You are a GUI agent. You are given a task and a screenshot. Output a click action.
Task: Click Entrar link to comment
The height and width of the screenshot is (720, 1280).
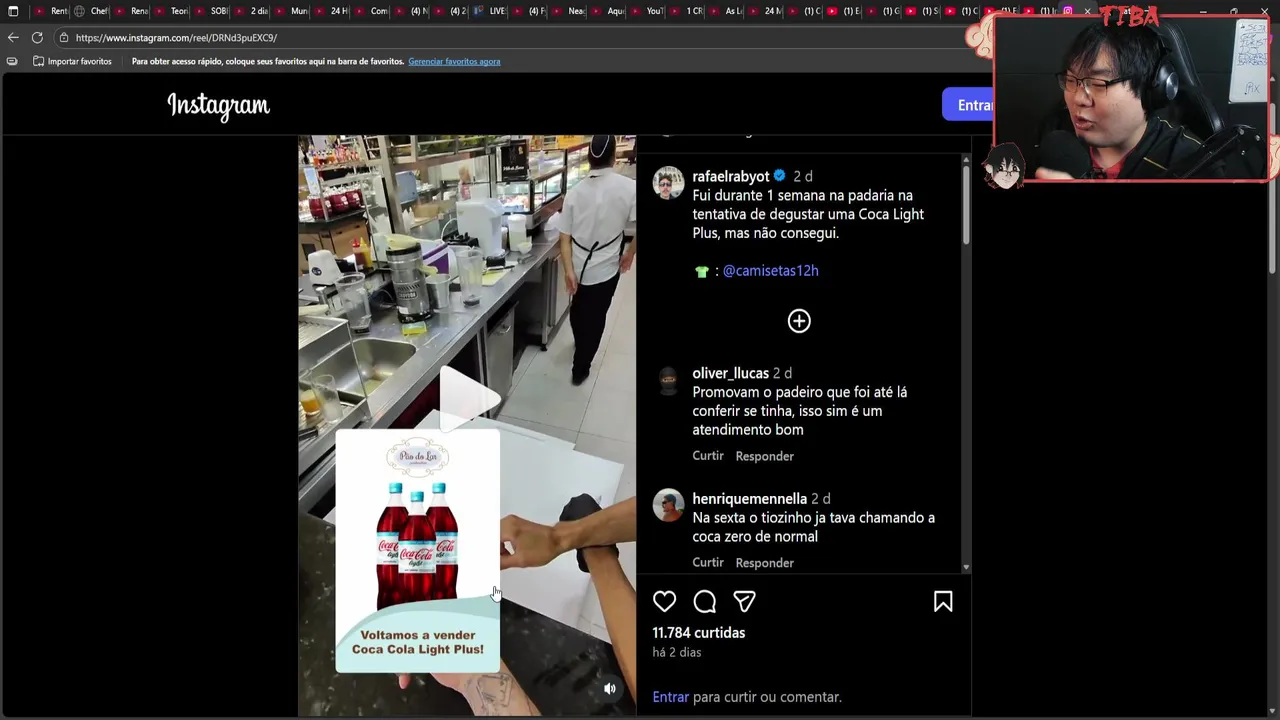point(670,697)
